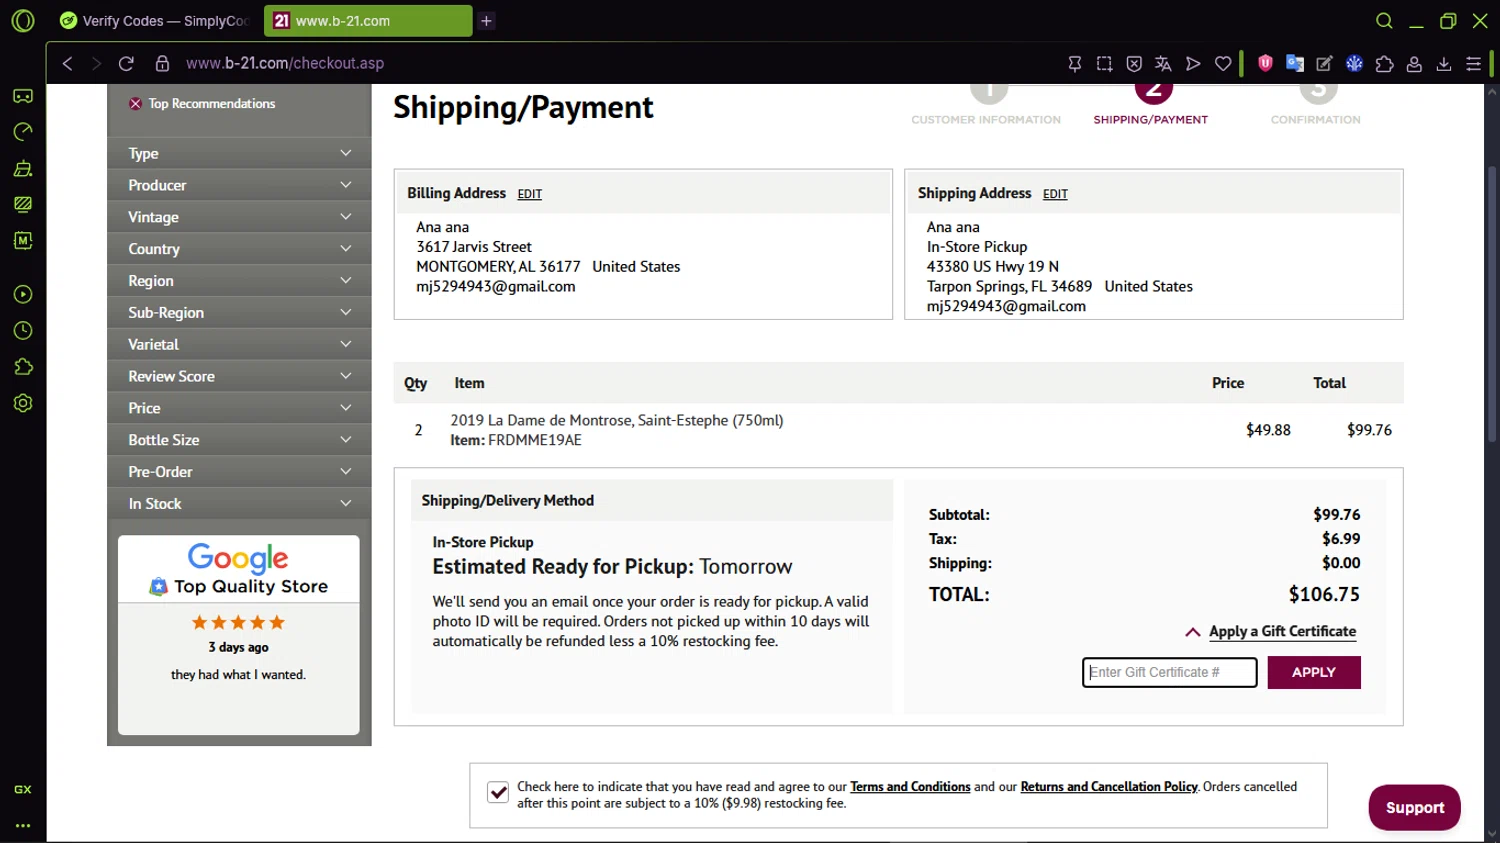Expand the In Stock filter
This screenshot has width=1500, height=843.
coord(239,504)
